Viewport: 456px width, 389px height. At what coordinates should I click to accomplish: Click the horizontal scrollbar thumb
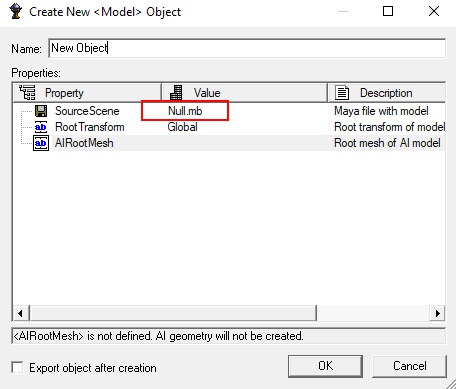pos(173,313)
